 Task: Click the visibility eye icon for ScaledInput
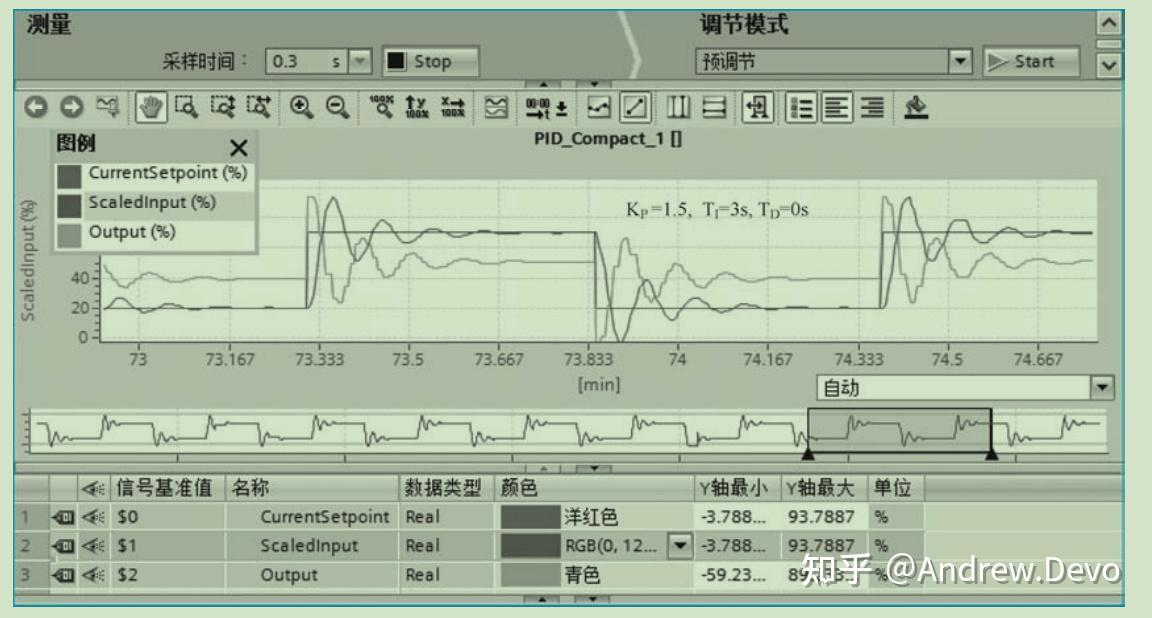[x=93, y=546]
